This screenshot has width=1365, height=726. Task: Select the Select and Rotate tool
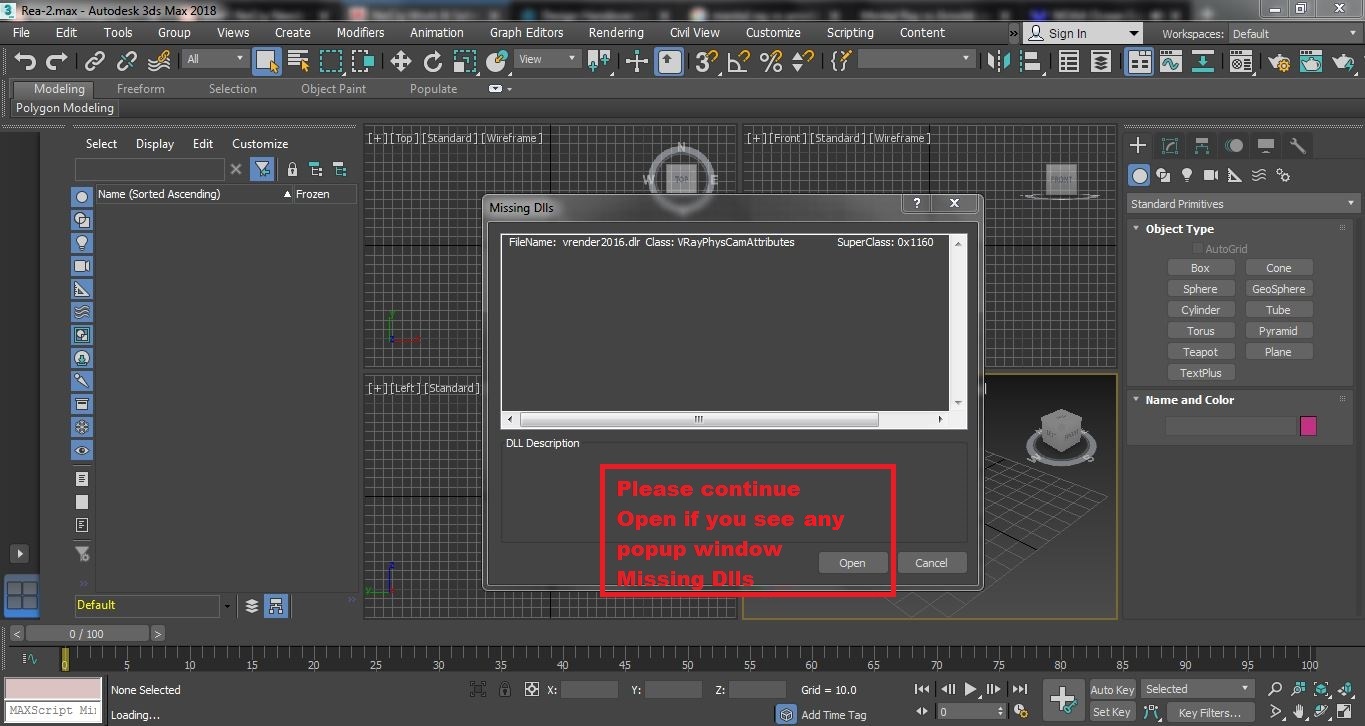tap(432, 62)
